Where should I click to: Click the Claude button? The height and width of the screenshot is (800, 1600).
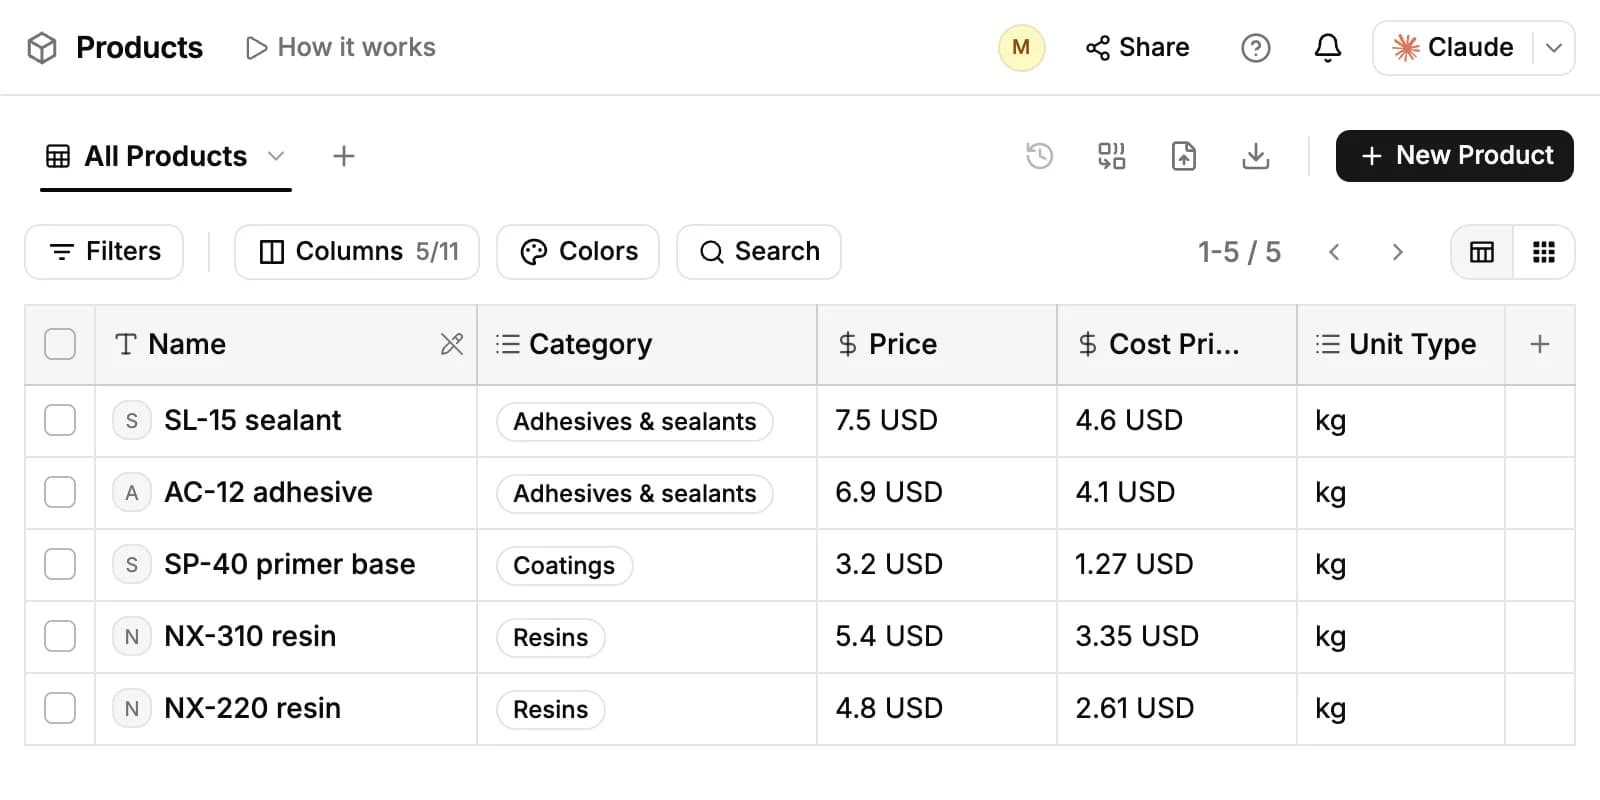pyautogui.click(x=1453, y=48)
